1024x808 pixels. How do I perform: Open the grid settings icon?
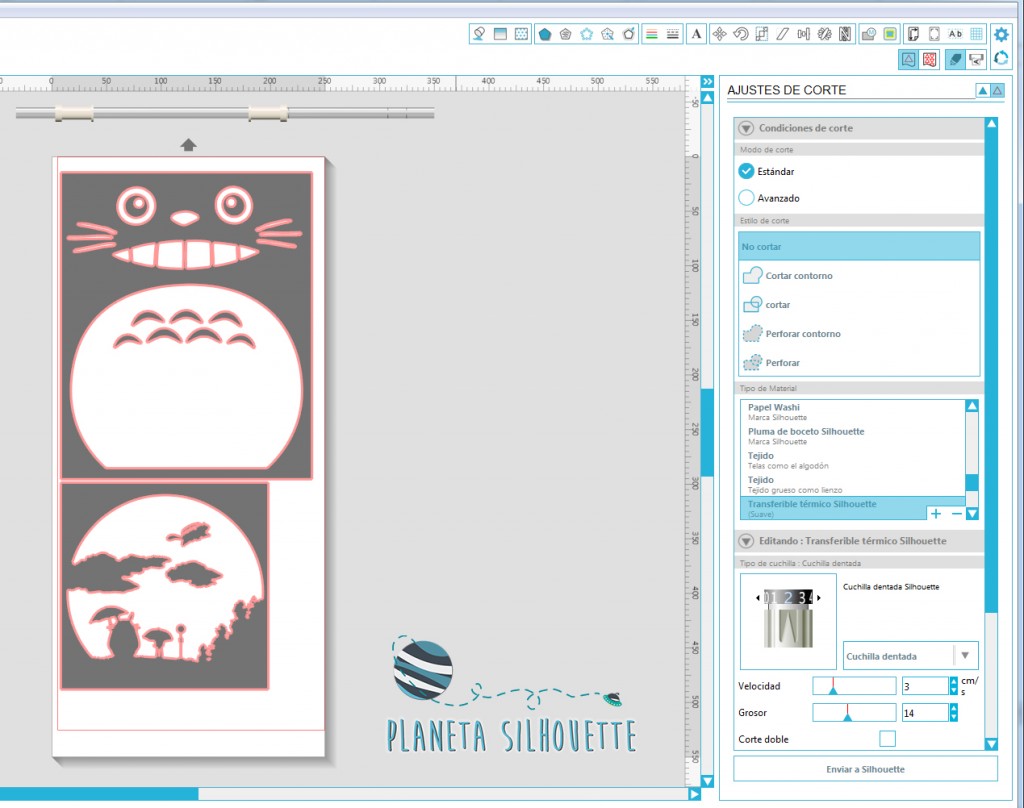[x=976, y=34]
